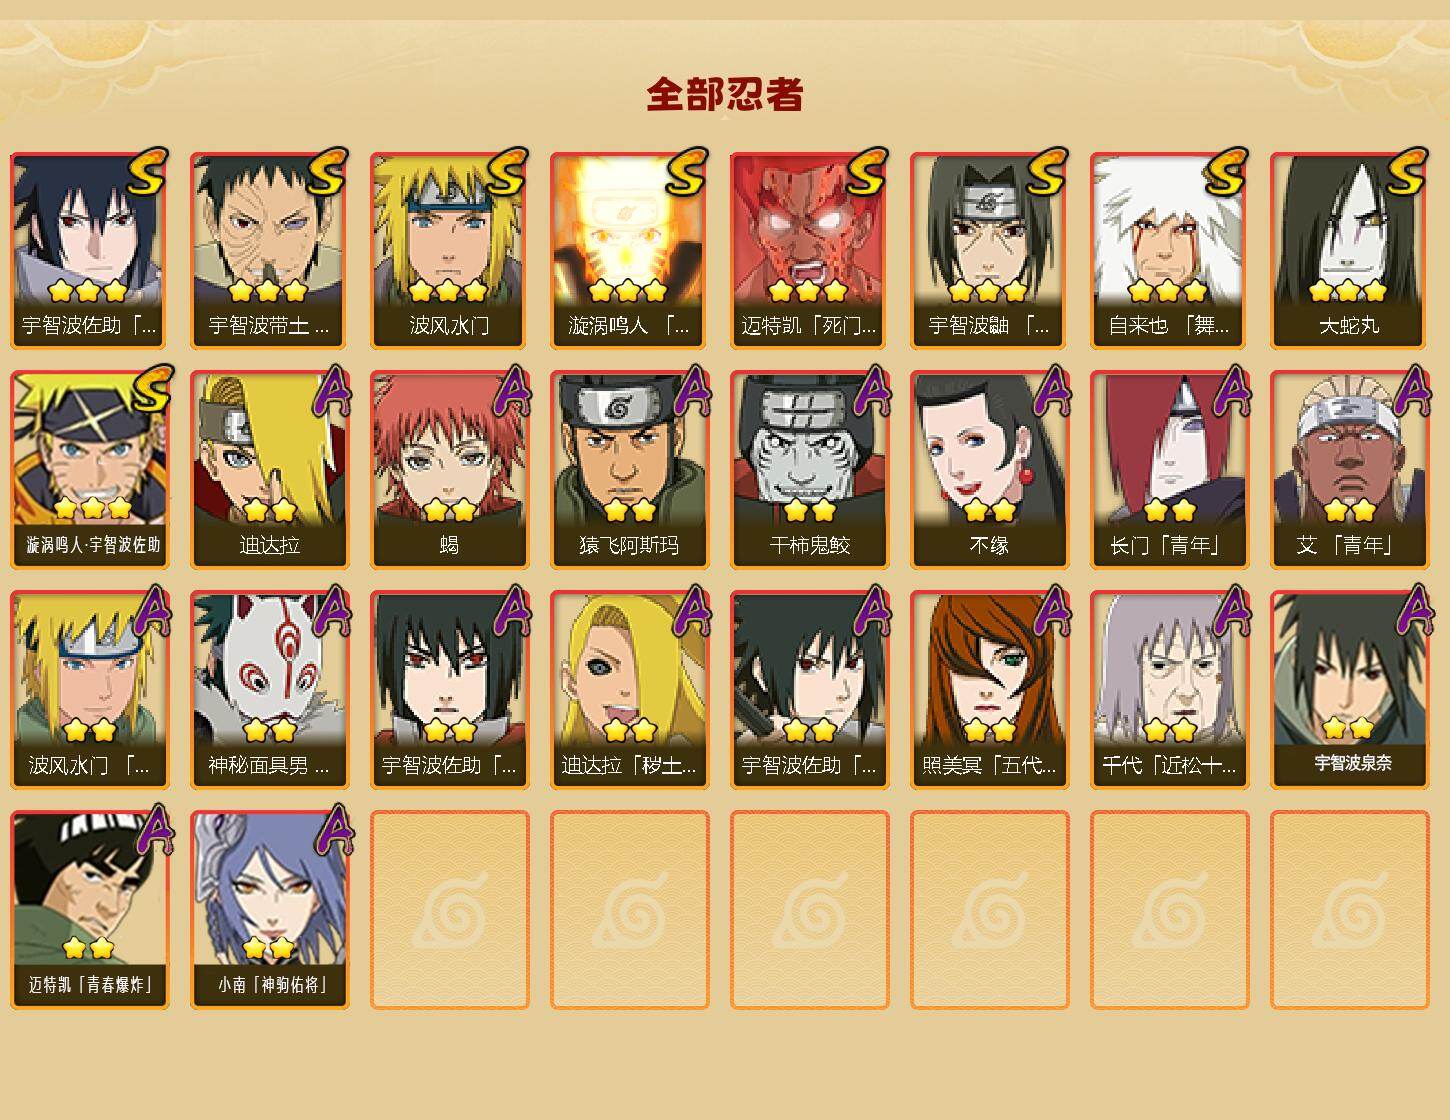Pick the 照美冥「五代」 ninja card
Image resolution: width=1450 pixels, height=1120 pixels.
[989, 690]
